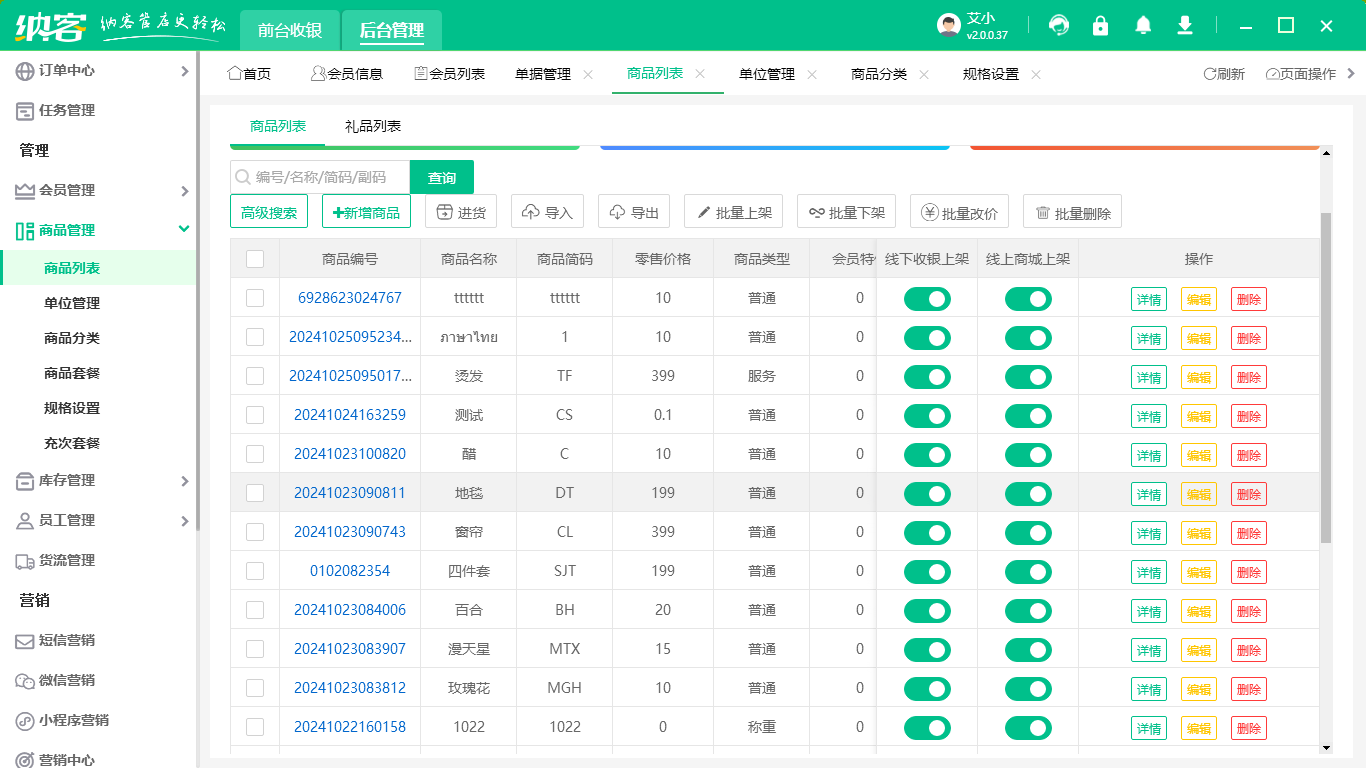切换到前台收银页面

tap(290, 31)
